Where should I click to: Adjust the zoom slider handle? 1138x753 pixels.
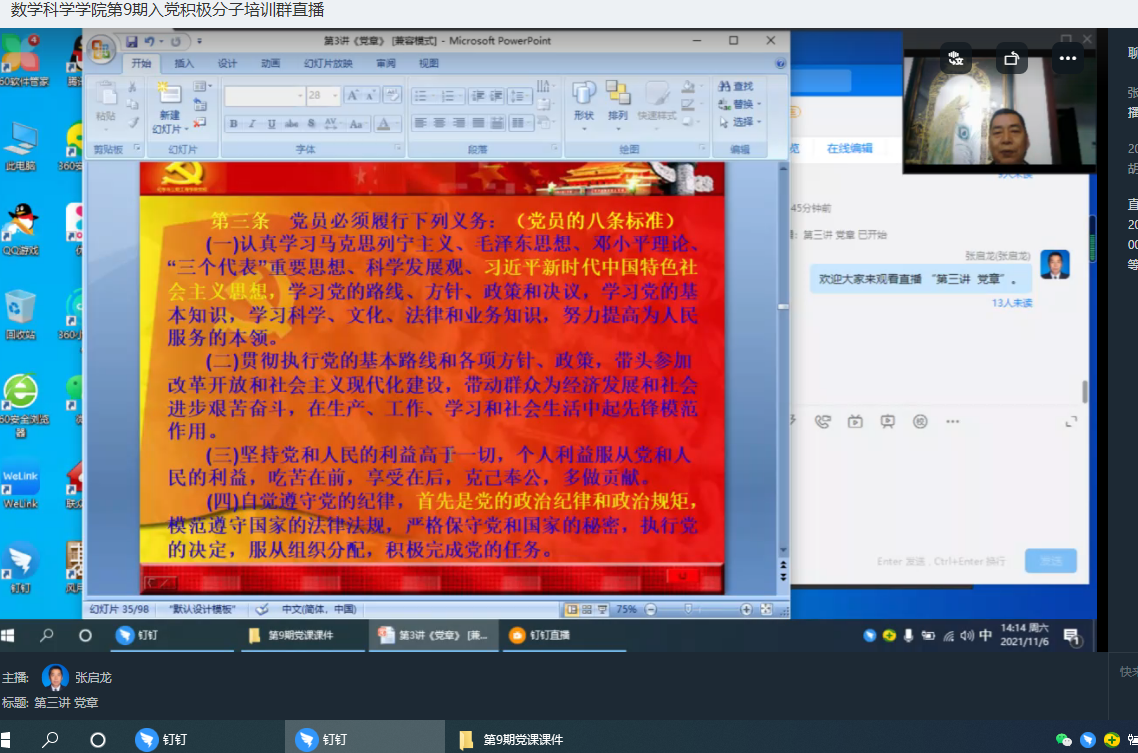pos(688,609)
